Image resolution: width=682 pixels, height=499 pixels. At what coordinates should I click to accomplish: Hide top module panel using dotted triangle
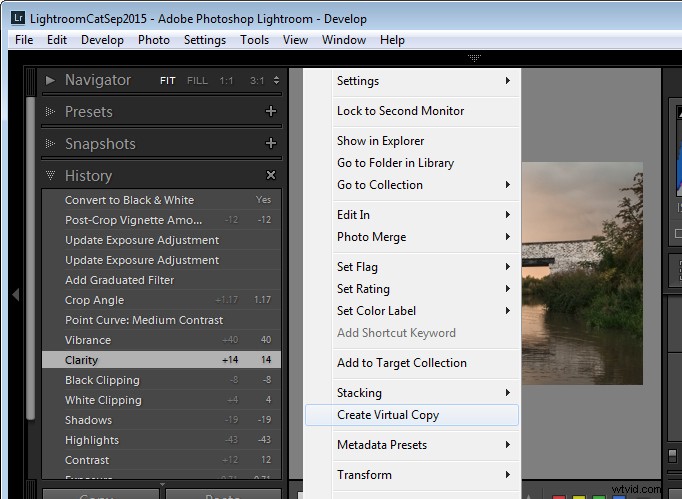[x=475, y=58]
